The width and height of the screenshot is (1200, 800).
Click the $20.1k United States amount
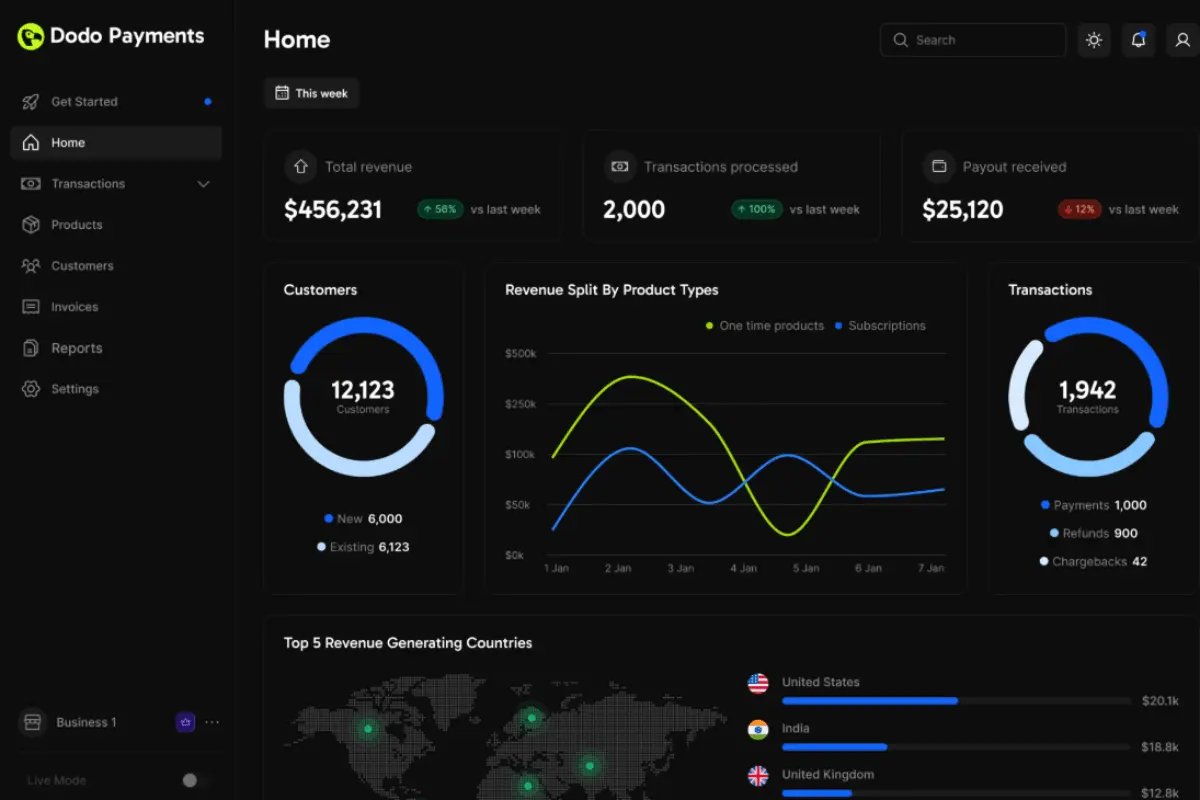[1160, 701]
